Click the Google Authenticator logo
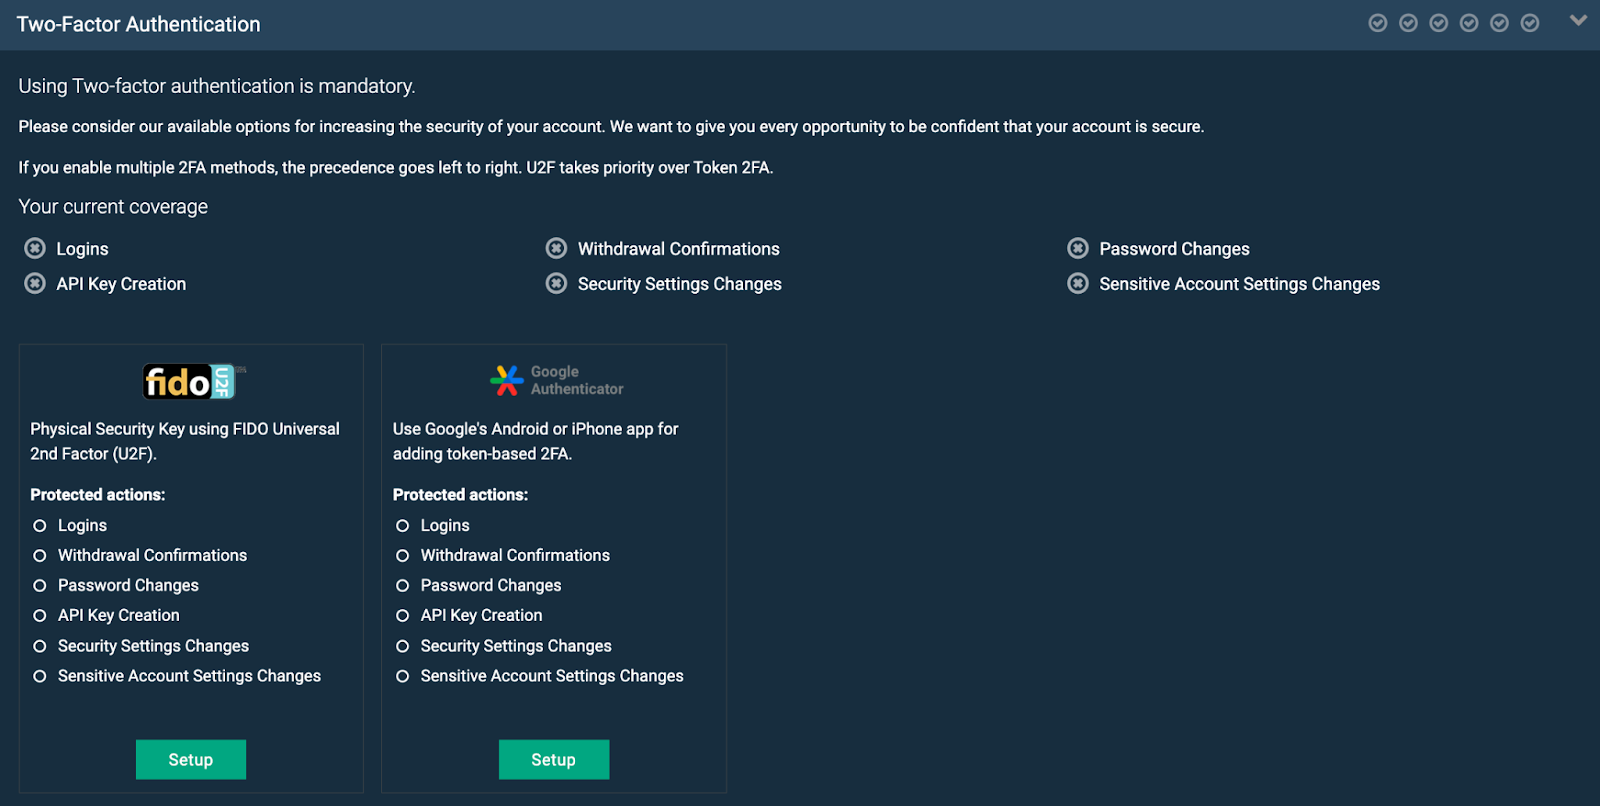Image resolution: width=1600 pixels, height=806 pixels. [x=556, y=380]
